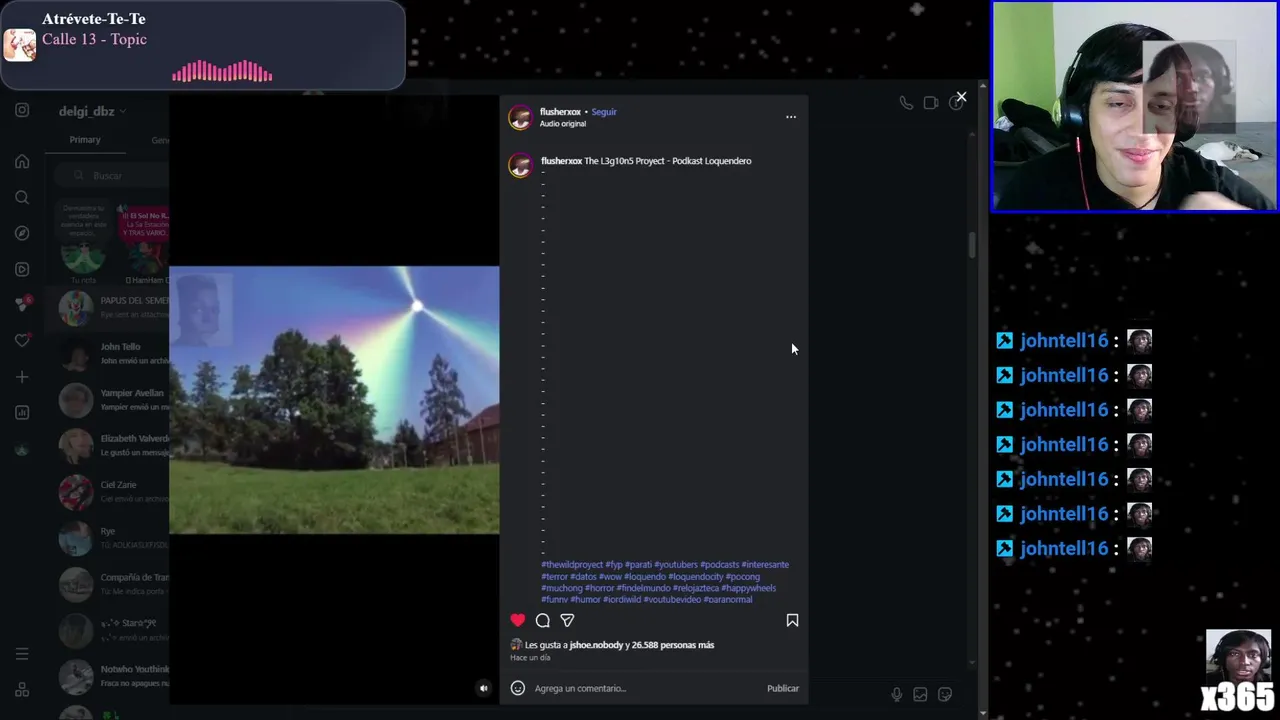The image size is (1280, 720).
Task: View likes via '26.588 personas más'
Action: (673, 645)
